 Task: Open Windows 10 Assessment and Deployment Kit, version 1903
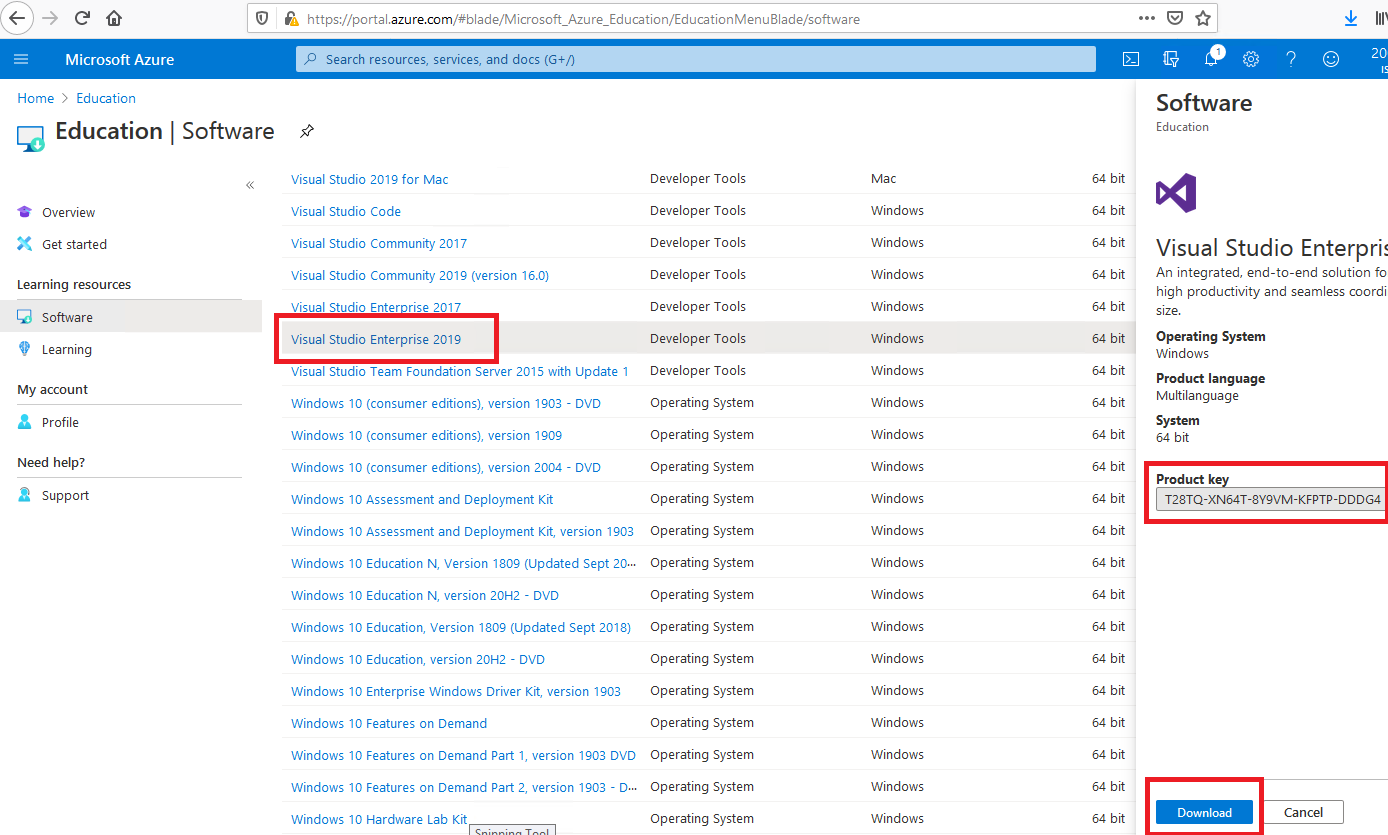click(x=462, y=531)
